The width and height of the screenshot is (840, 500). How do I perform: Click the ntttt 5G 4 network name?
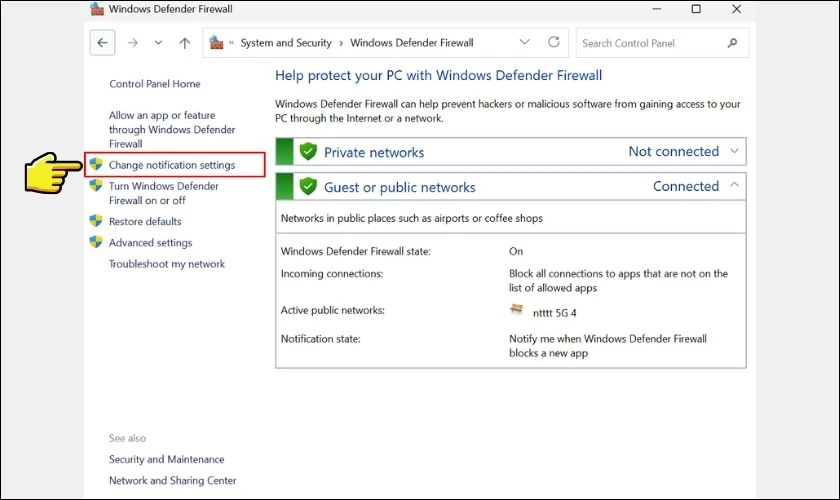coord(554,313)
